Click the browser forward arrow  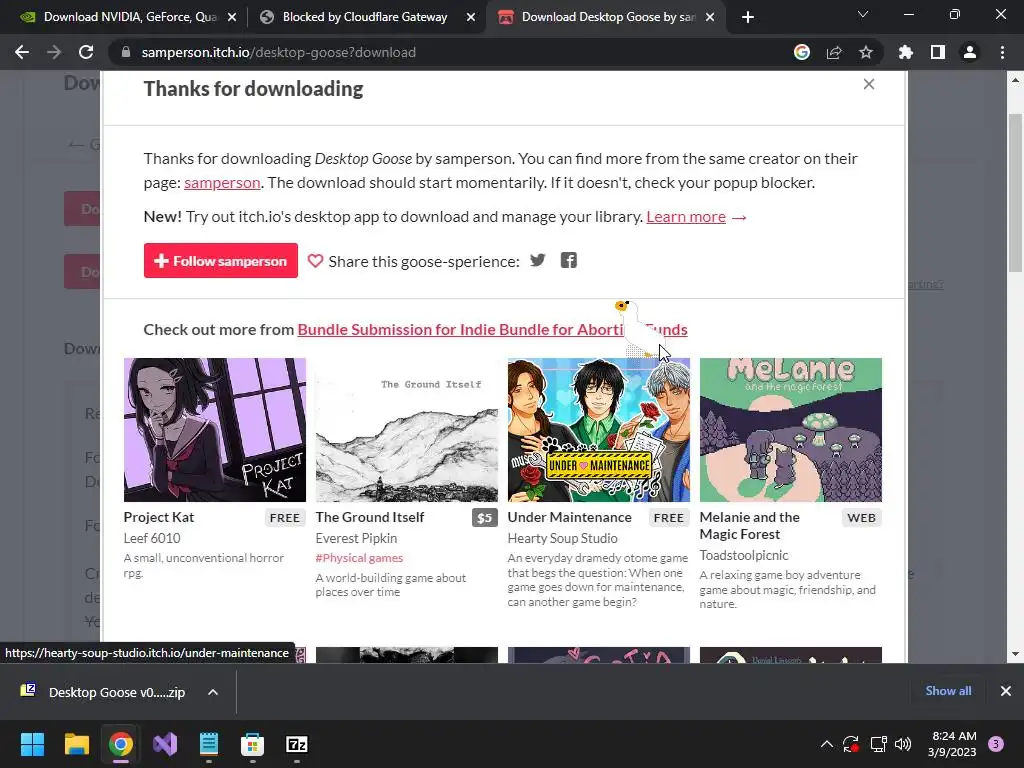pyautogui.click(x=54, y=52)
